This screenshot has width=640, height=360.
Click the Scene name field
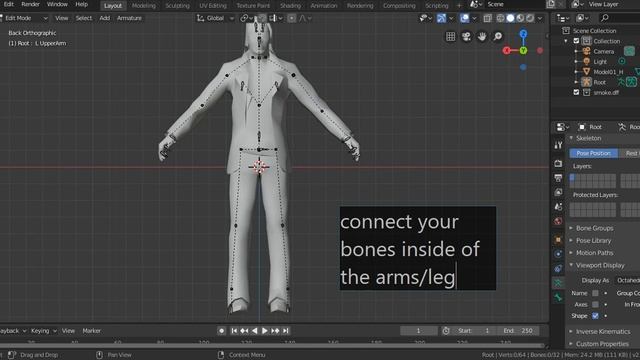point(514,4)
